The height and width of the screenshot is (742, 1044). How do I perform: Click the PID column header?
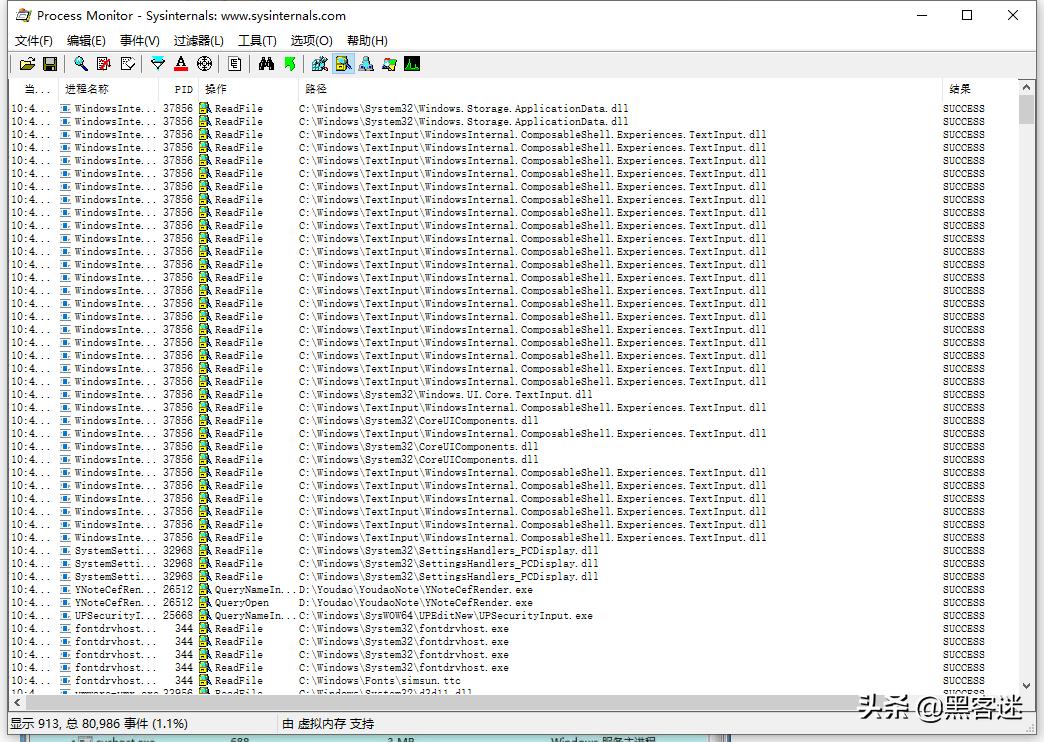click(x=178, y=89)
